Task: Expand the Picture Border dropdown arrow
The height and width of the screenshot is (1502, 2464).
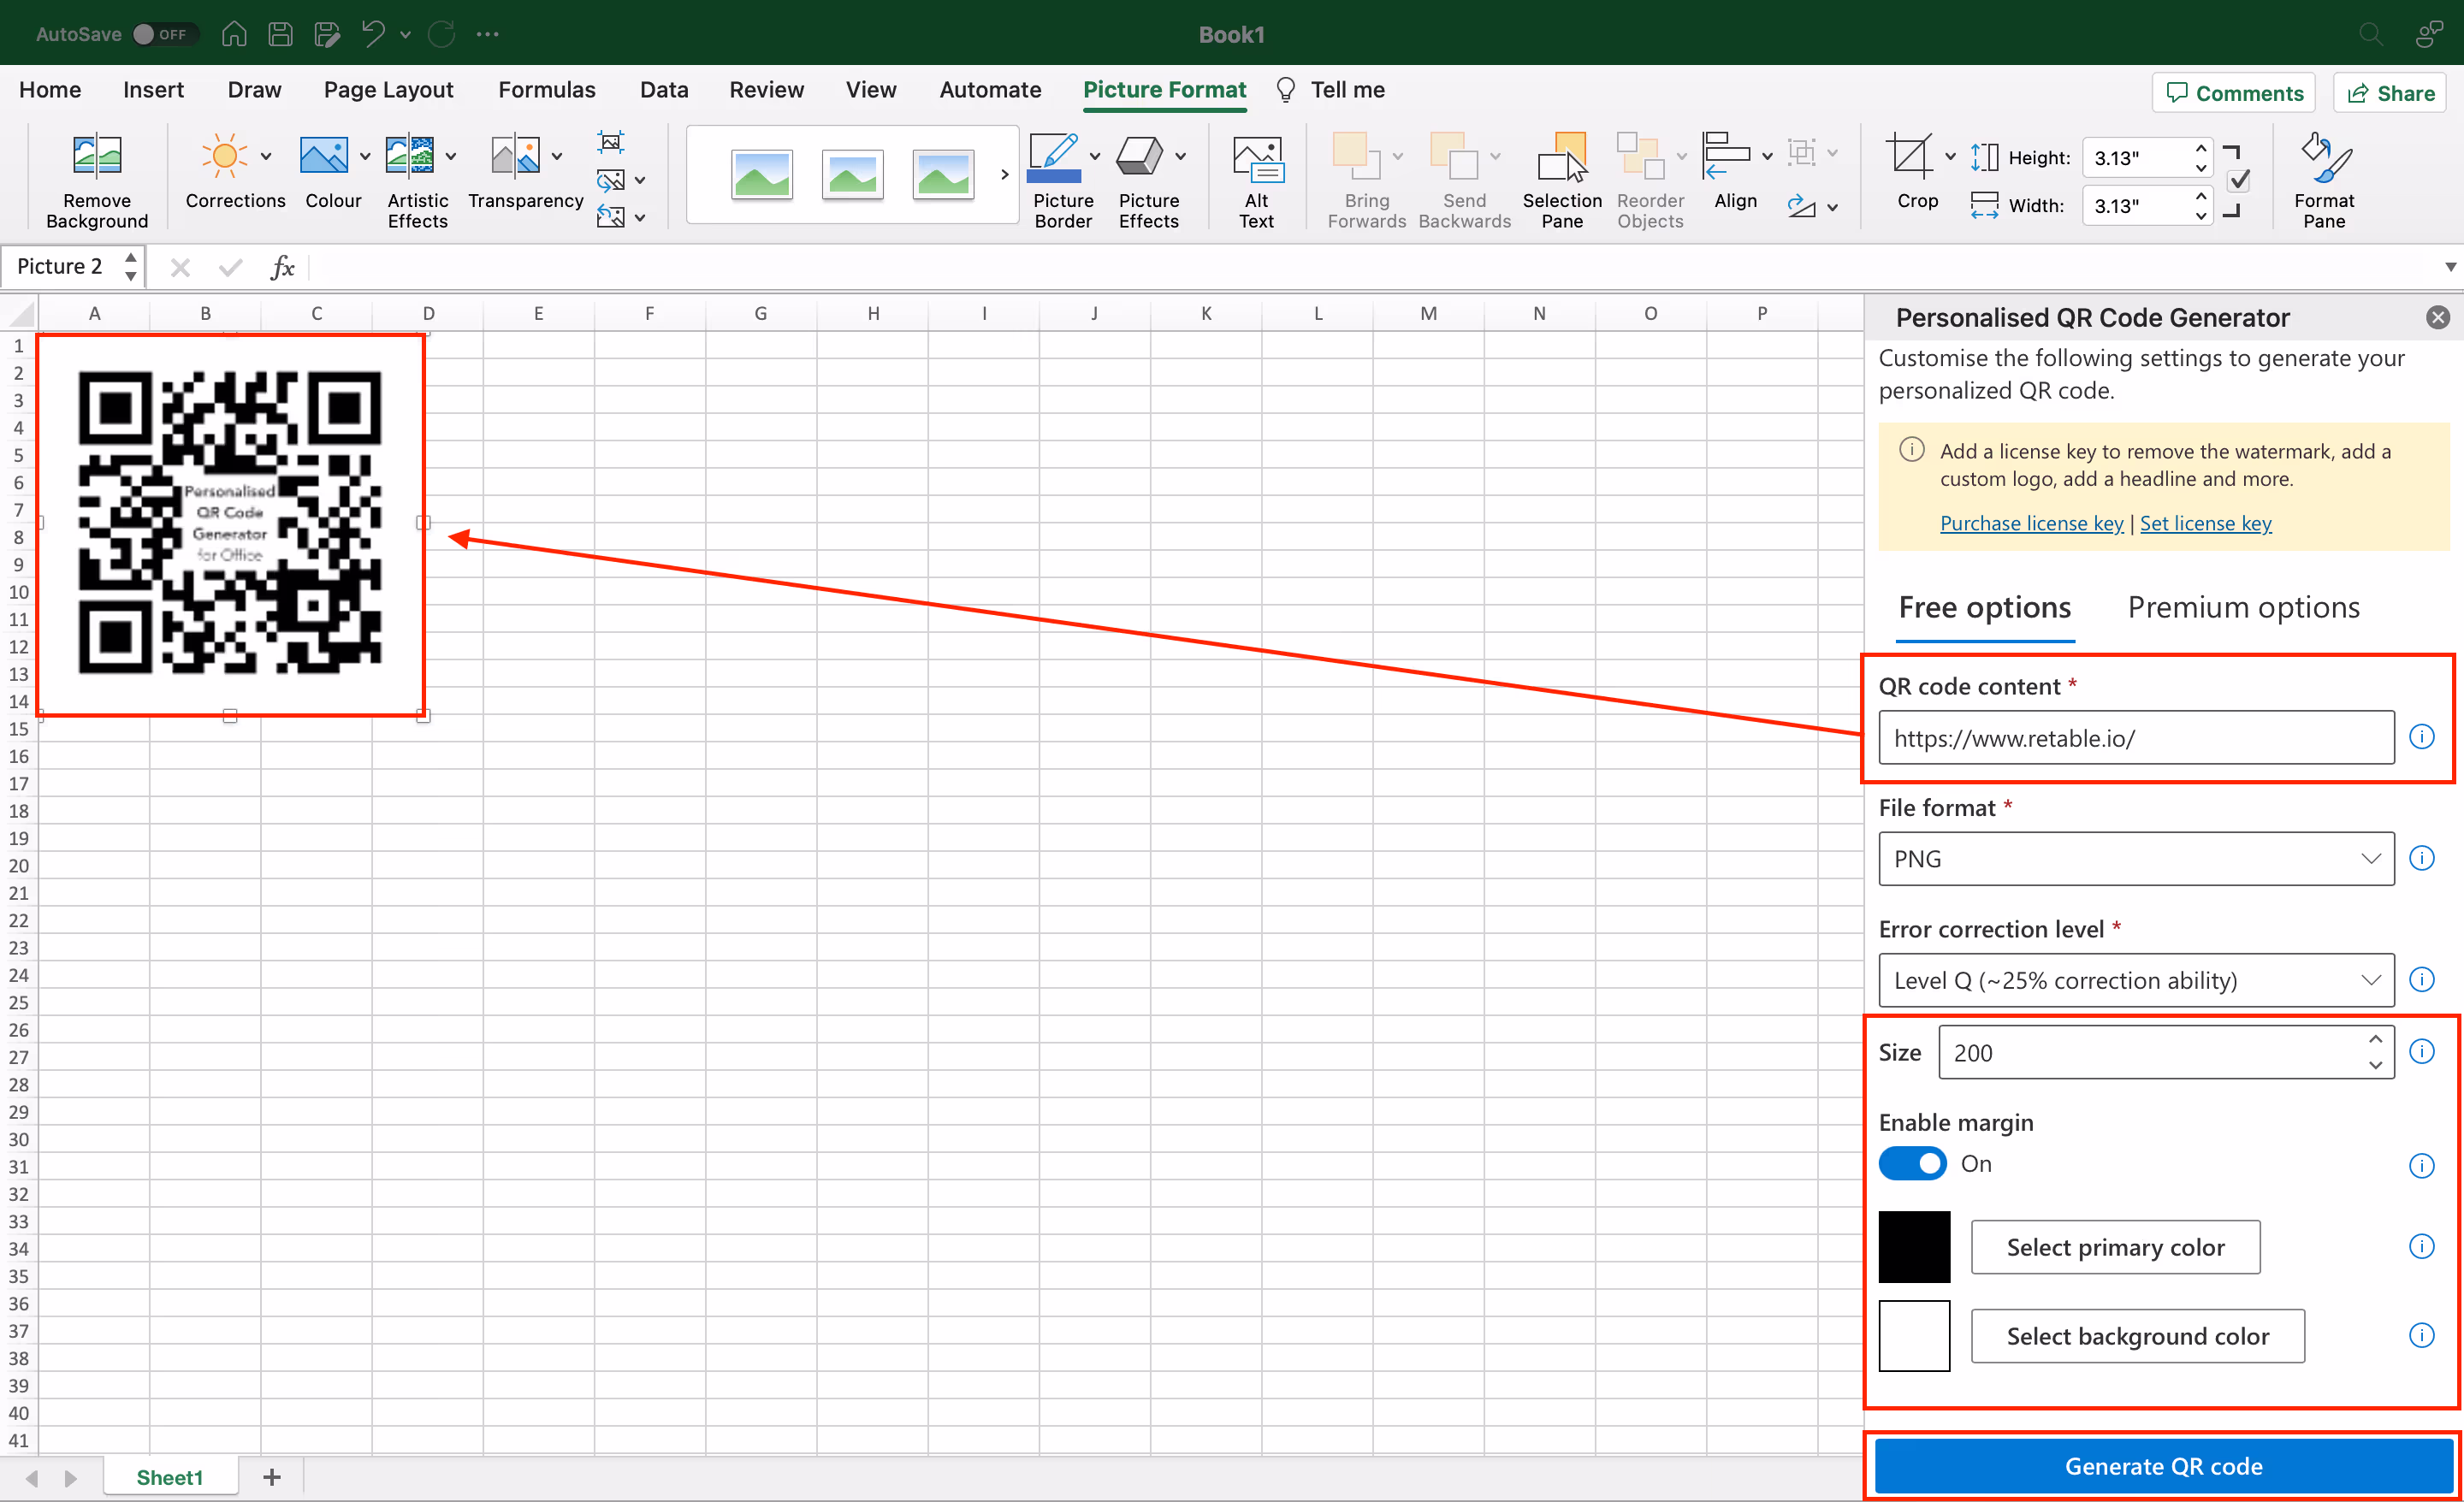Action: [x=1095, y=156]
